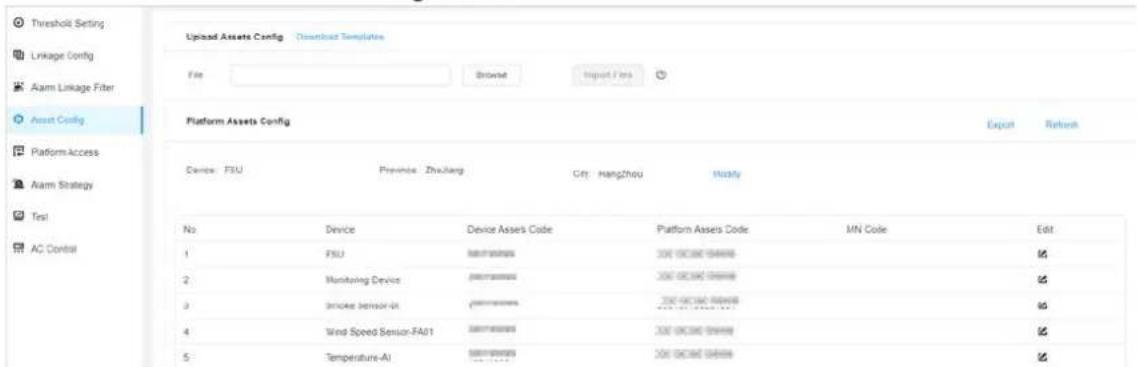The image size is (1137, 367).
Task: Edit the Temperature-AI row
Action: pos(1043,357)
